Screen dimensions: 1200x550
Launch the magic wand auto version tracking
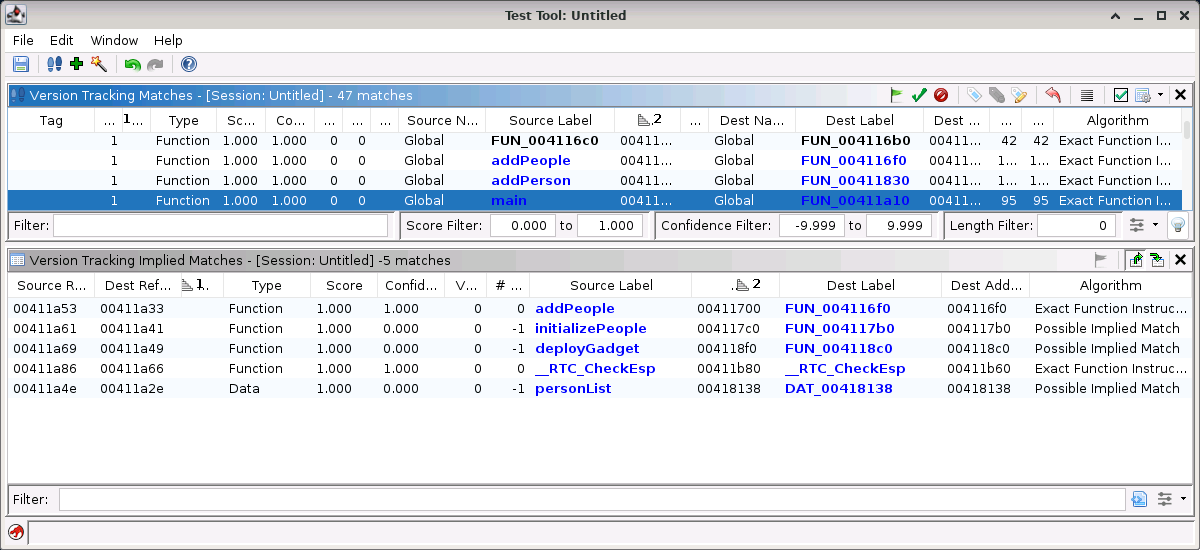click(98, 64)
